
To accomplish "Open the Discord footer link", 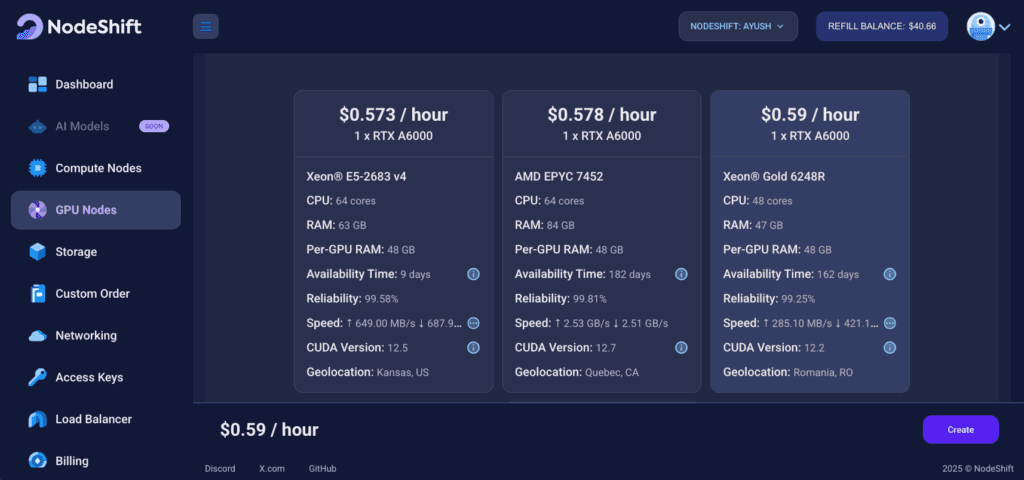I will point(220,468).
